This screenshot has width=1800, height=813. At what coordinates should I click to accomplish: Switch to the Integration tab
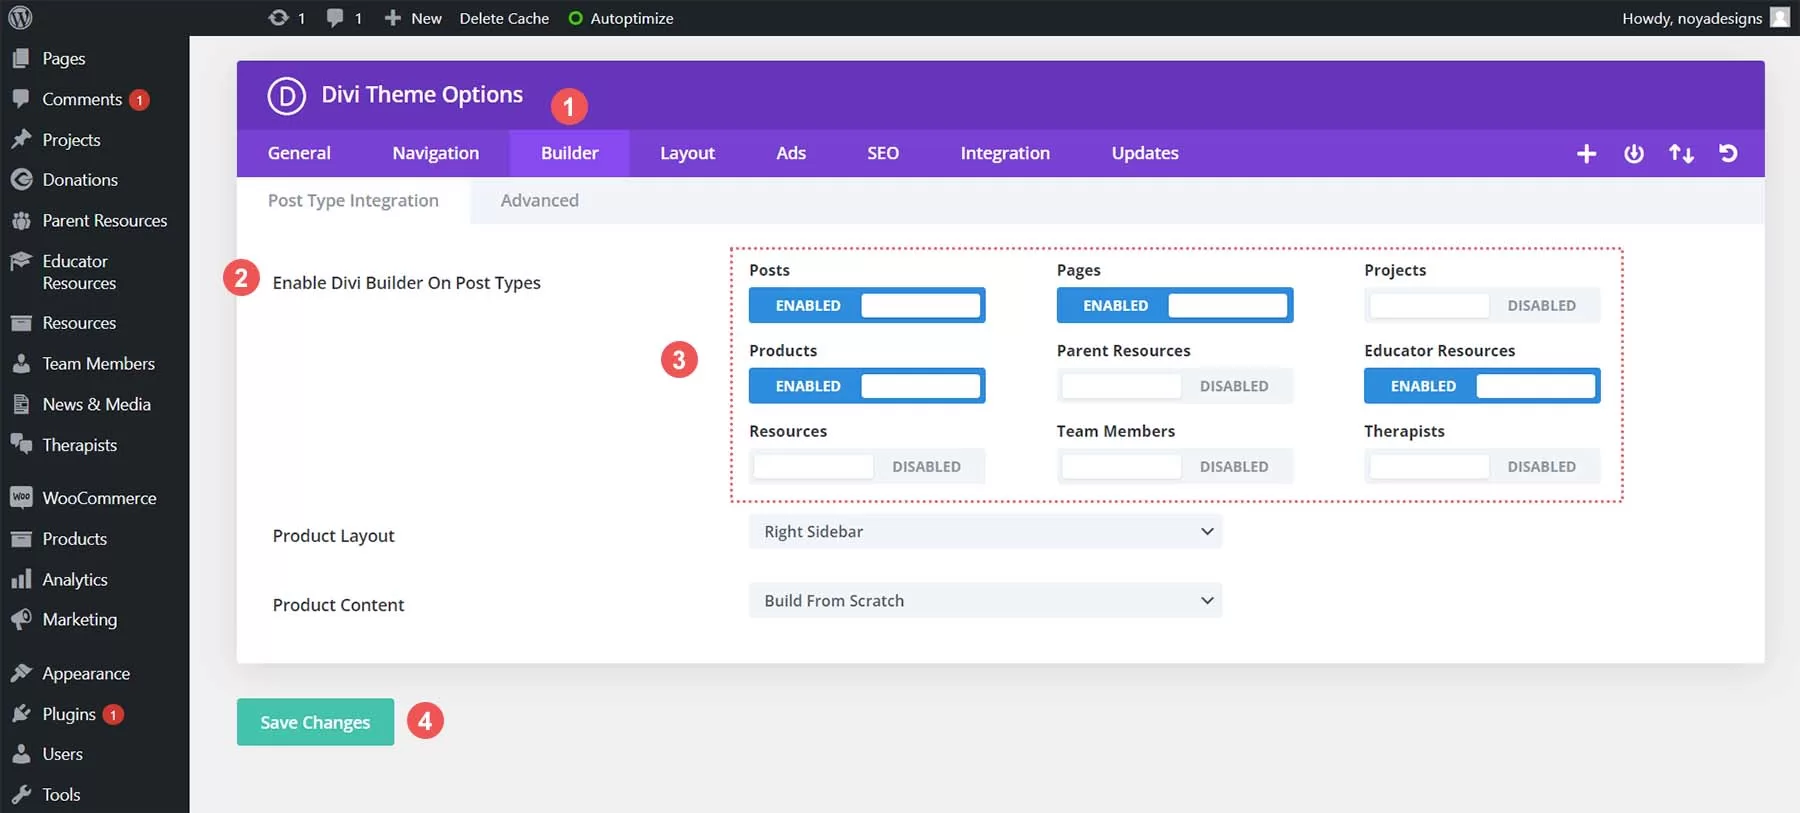click(1004, 153)
